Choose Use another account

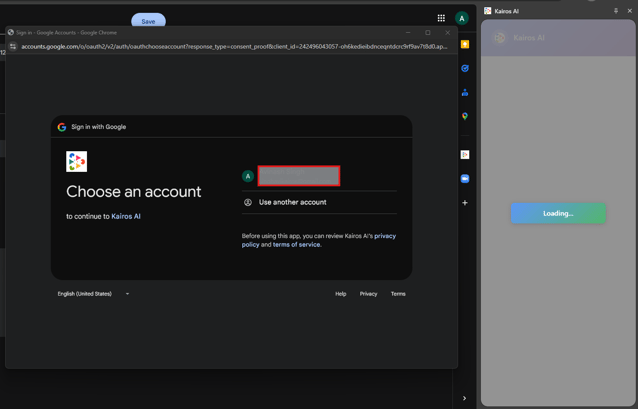319,202
